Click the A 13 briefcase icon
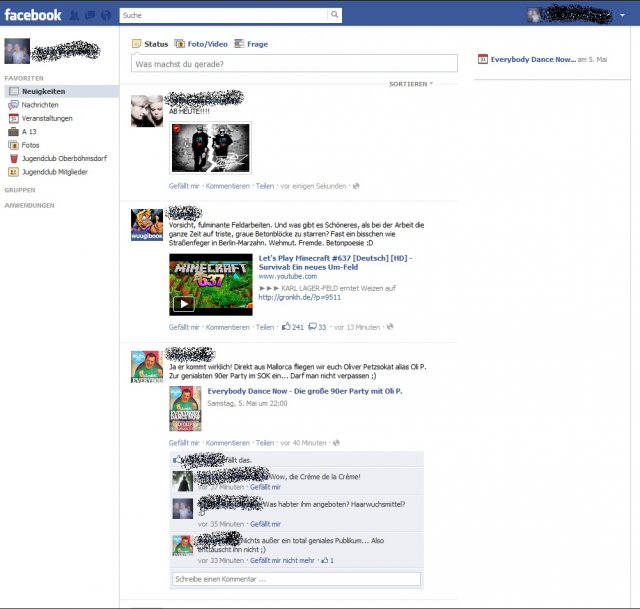Viewport: 640px width, 609px height. point(13,131)
